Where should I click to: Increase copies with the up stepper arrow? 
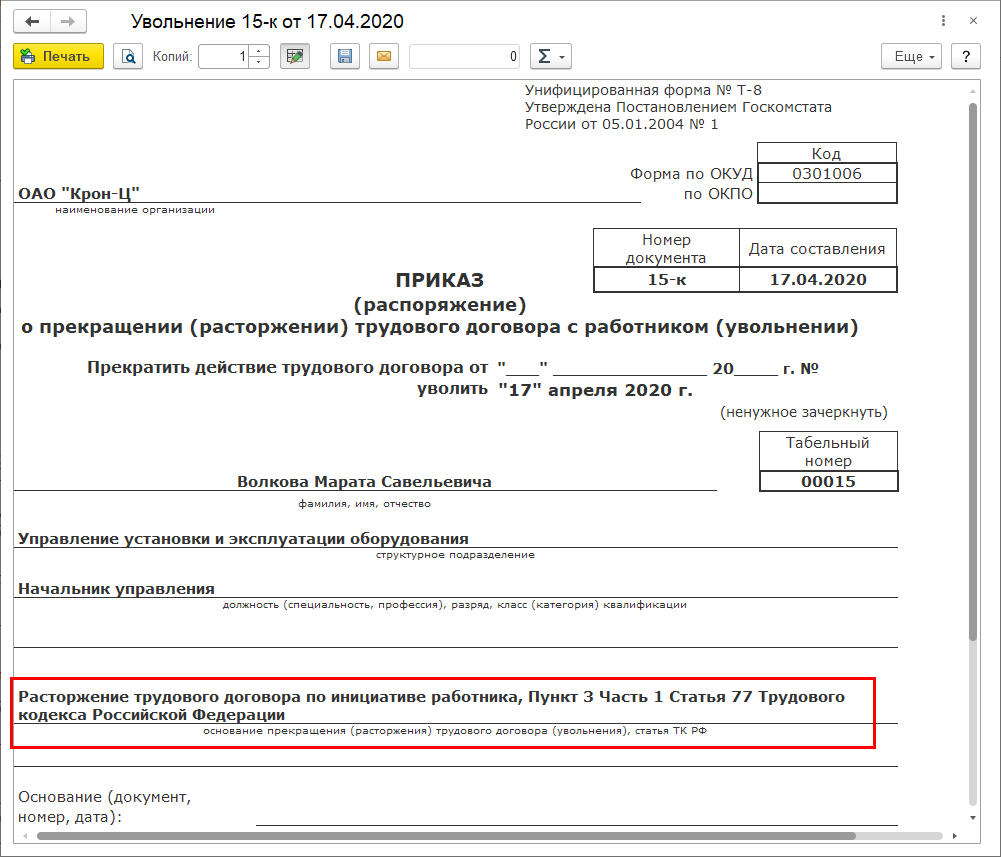click(x=259, y=50)
